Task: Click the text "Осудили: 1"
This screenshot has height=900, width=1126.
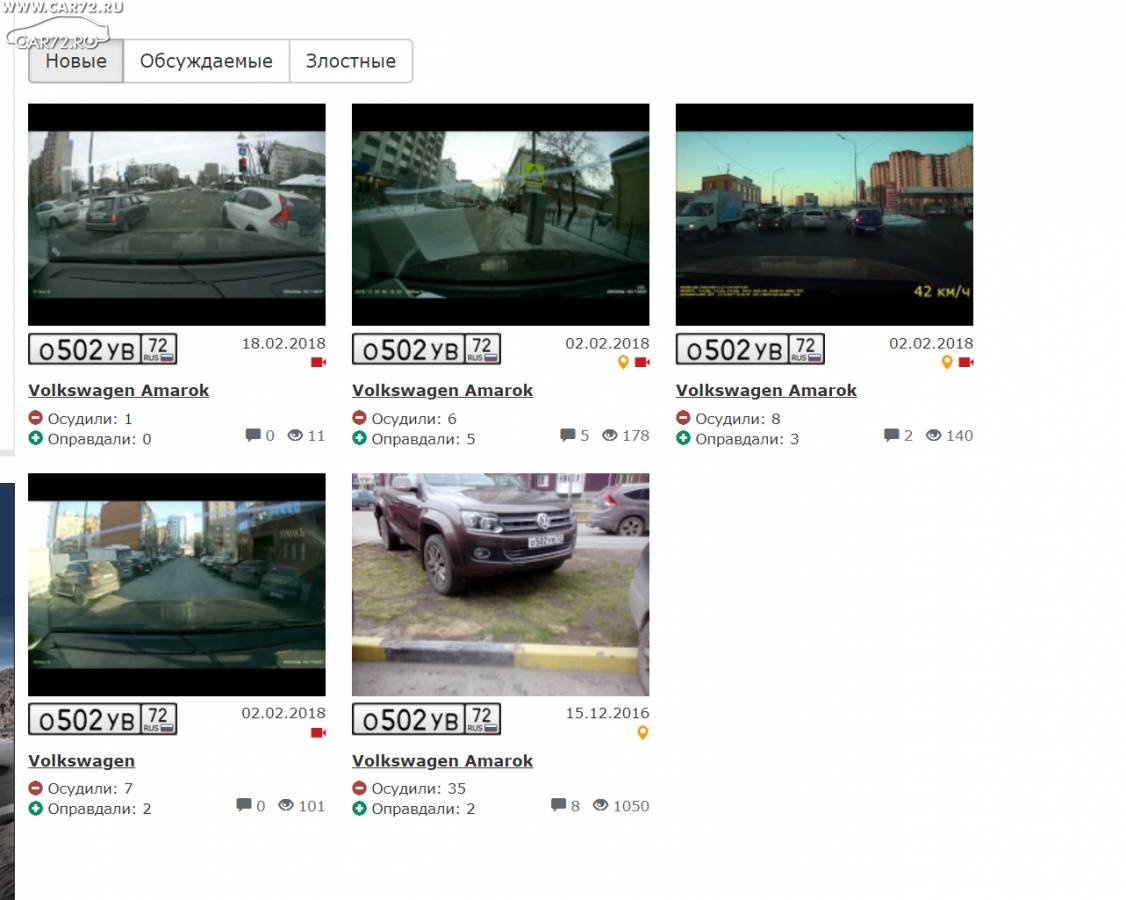Action: click(x=90, y=419)
